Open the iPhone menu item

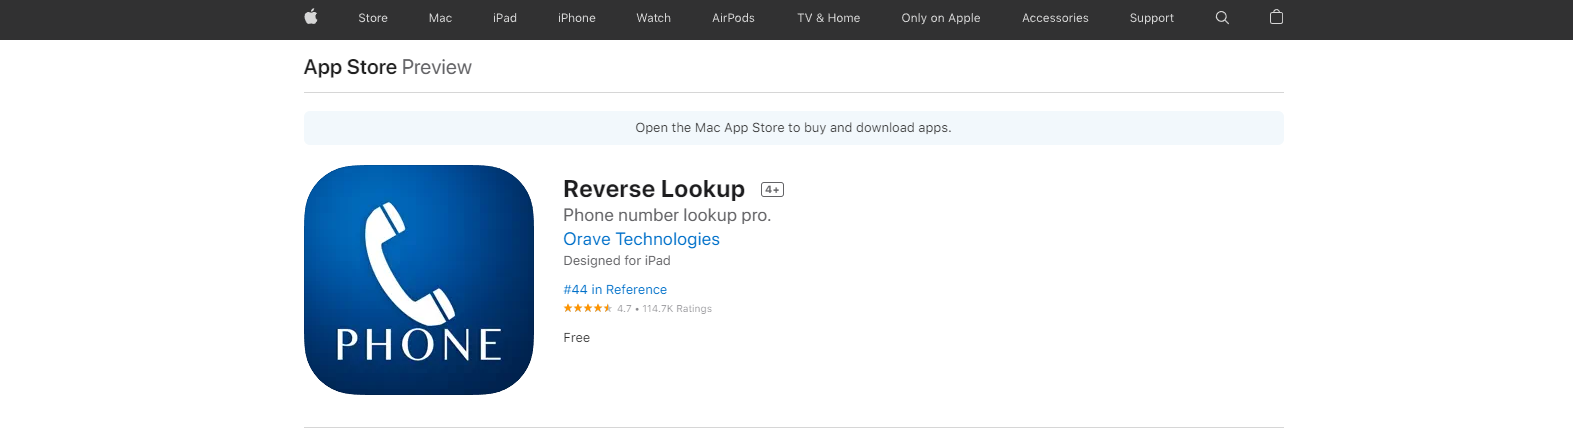(577, 18)
